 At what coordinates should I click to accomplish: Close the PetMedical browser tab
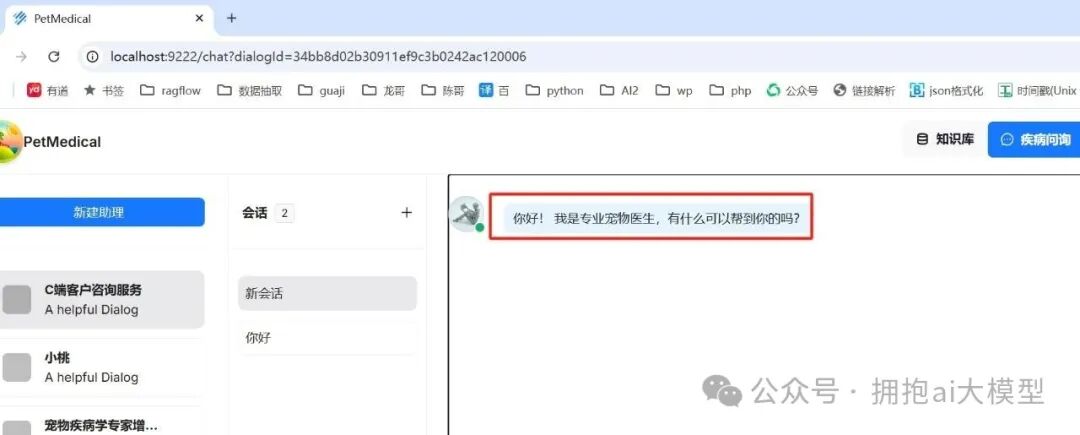200,19
